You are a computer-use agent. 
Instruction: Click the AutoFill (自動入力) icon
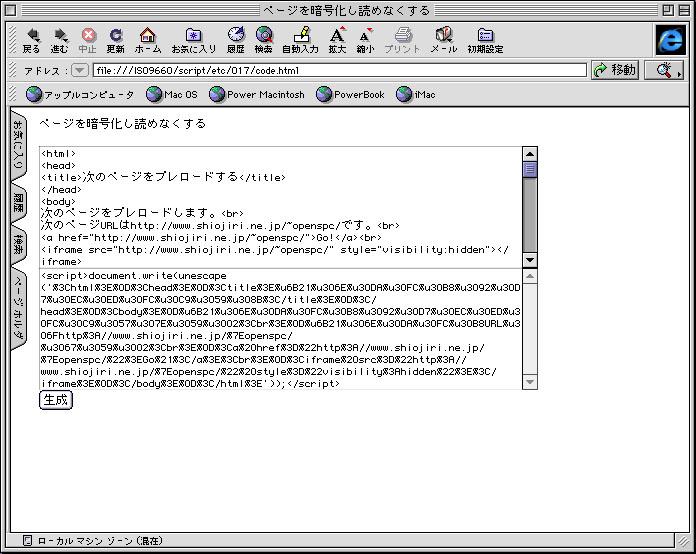tap(301, 40)
